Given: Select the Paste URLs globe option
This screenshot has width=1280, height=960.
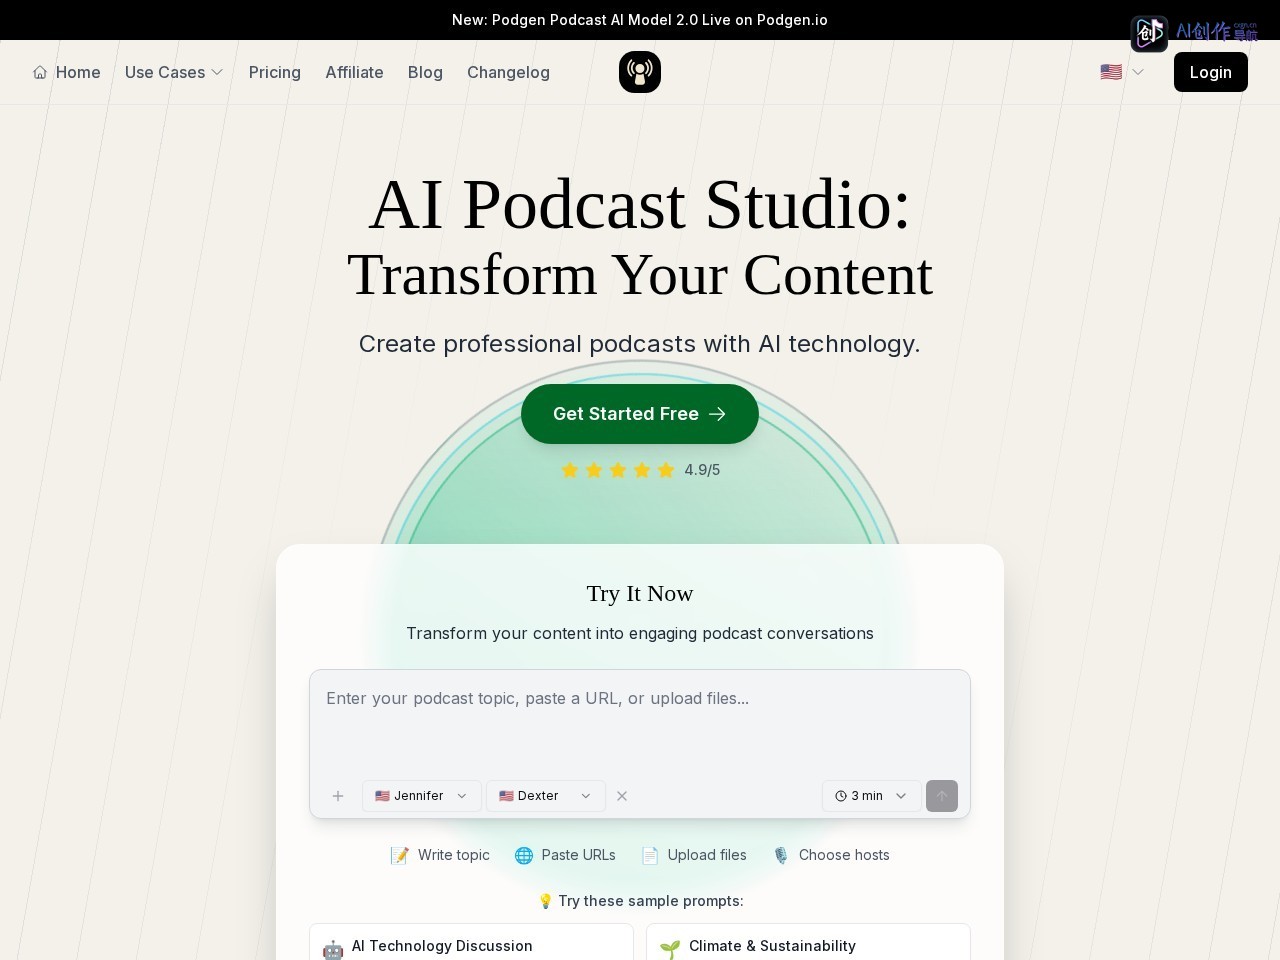Looking at the screenshot, I should [565, 855].
